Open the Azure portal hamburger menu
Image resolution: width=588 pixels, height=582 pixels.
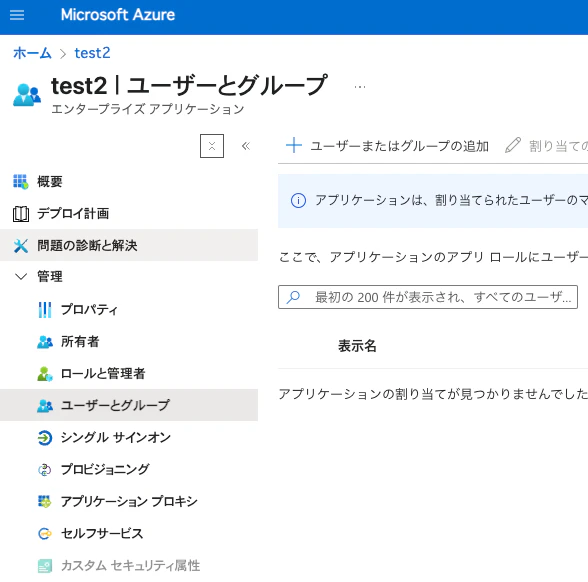[17, 15]
